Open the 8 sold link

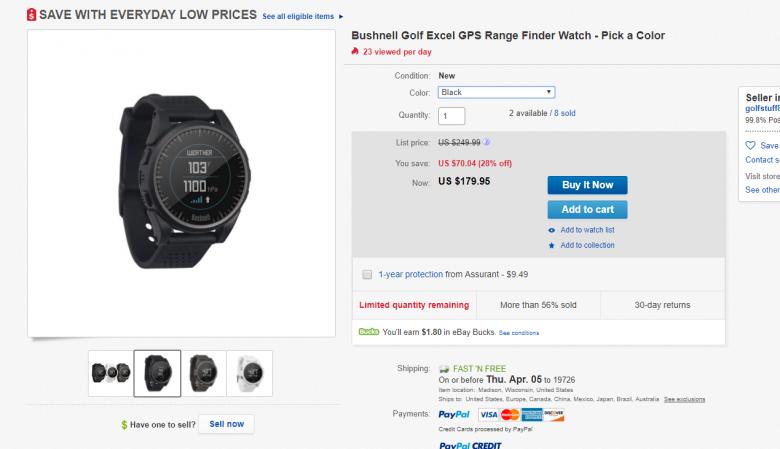pyautogui.click(x=567, y=114)
